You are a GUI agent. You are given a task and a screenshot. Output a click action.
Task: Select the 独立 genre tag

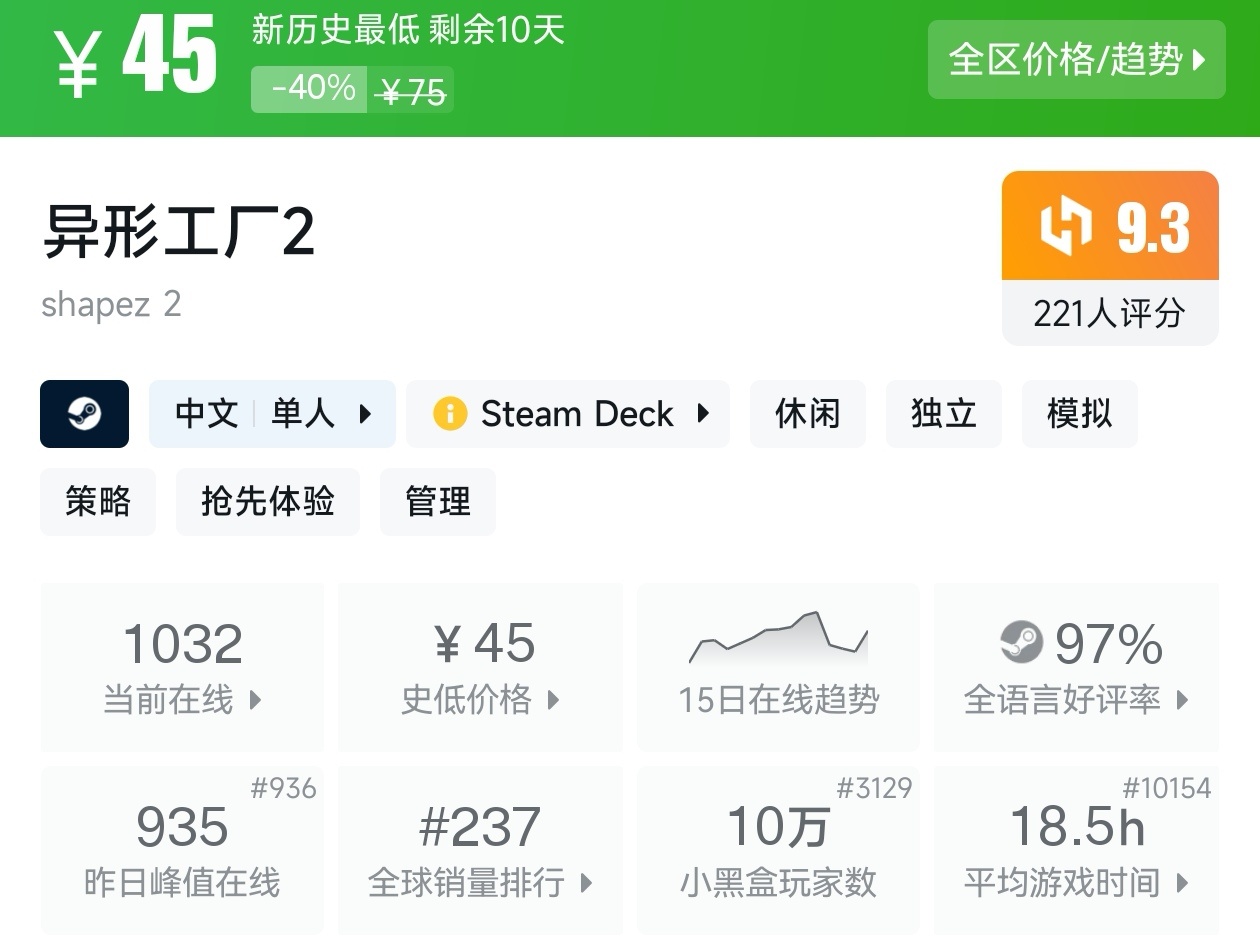click(x=943, y=414)
